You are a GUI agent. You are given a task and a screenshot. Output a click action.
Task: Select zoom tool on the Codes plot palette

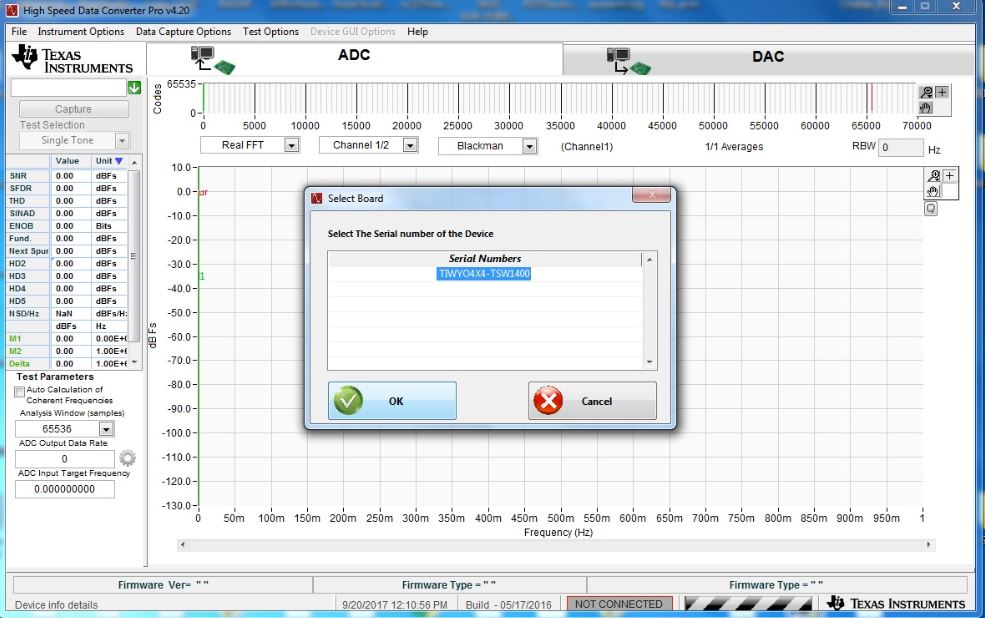tap(927, 92)
